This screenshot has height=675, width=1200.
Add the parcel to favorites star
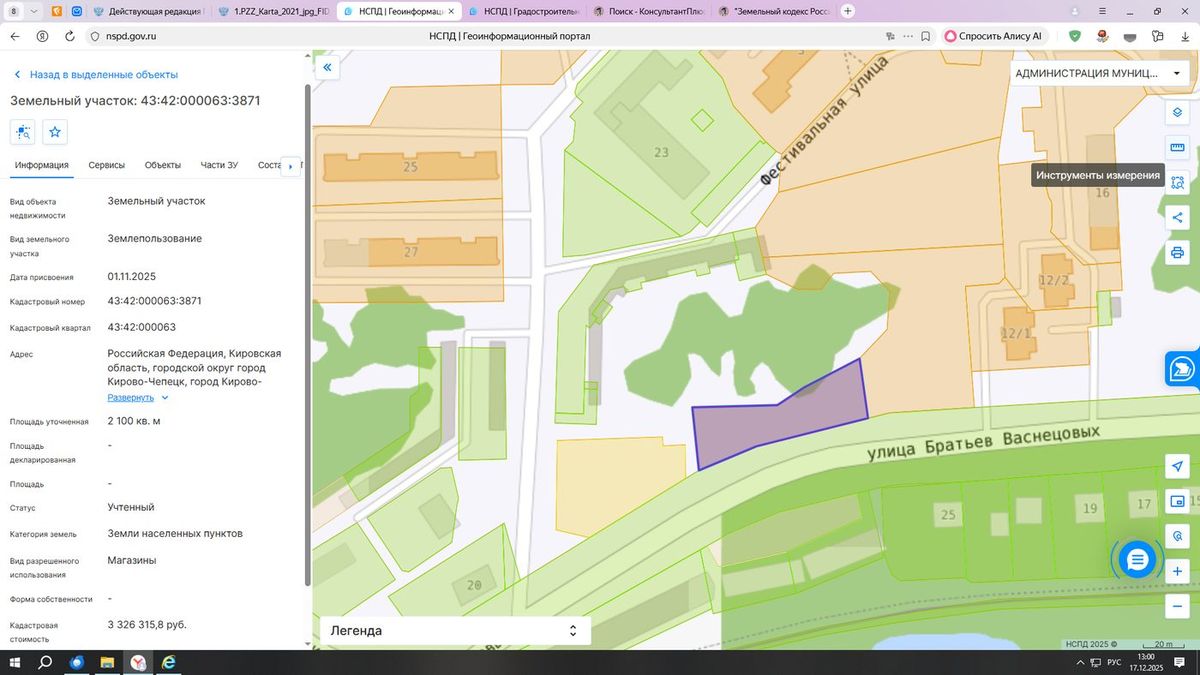[56, 131]
